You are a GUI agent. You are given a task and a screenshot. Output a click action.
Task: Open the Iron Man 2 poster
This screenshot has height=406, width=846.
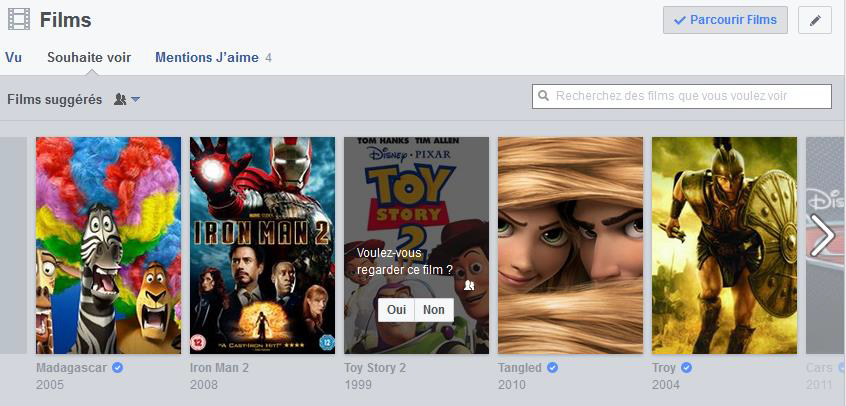tap(262, 245)
